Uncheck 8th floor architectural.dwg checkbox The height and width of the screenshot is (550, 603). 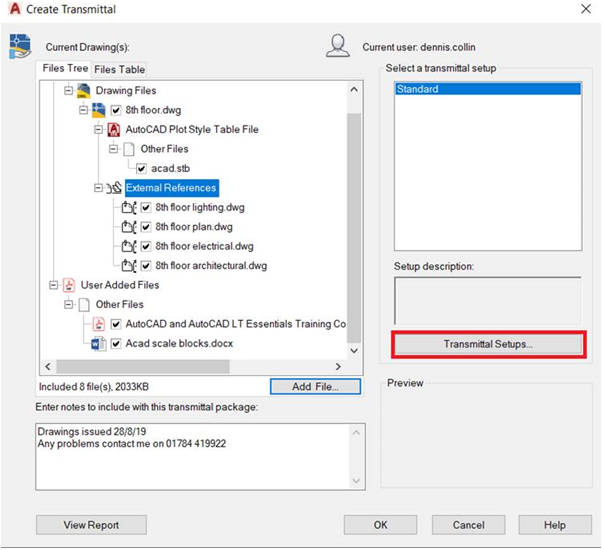(146, 266)
